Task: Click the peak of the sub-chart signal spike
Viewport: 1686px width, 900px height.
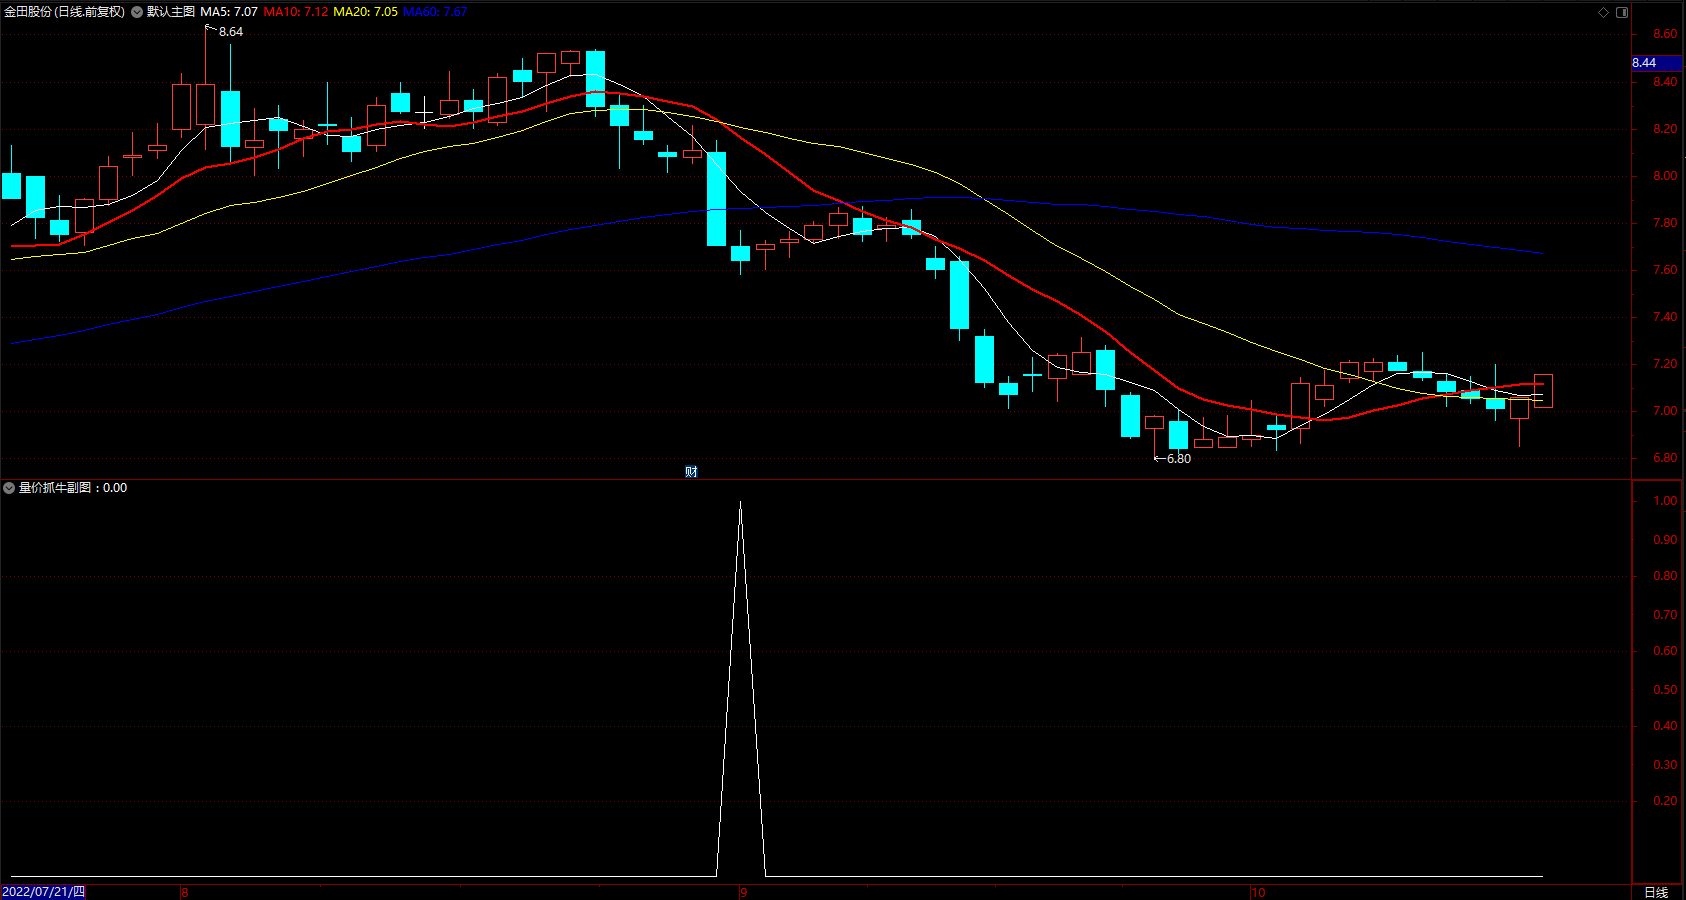Action: click(x=740, y=503)
